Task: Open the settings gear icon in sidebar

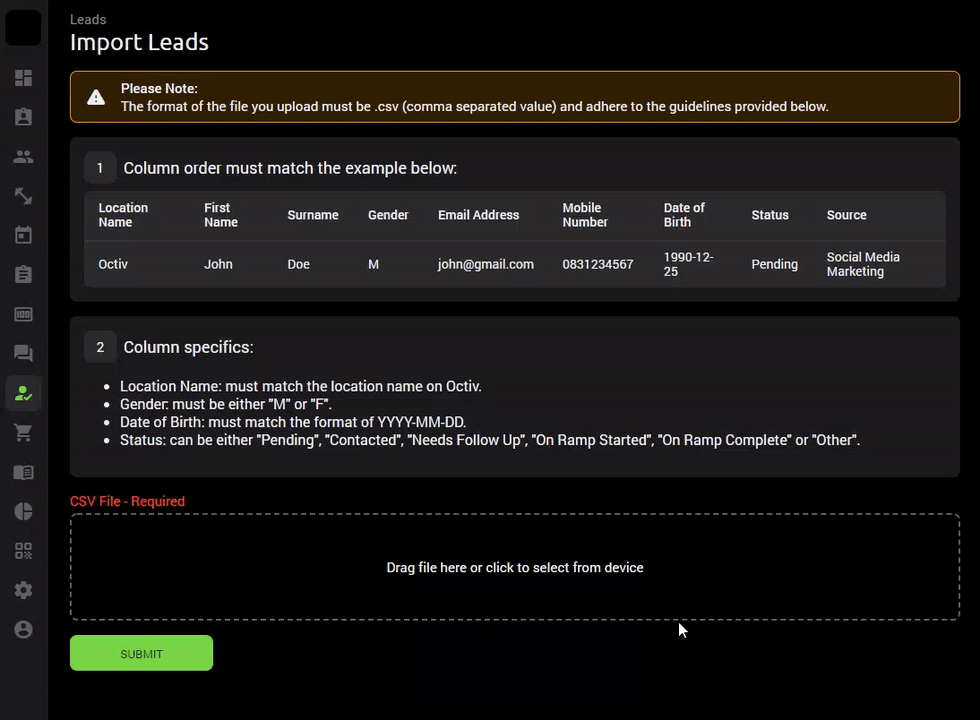Action: 23,590
